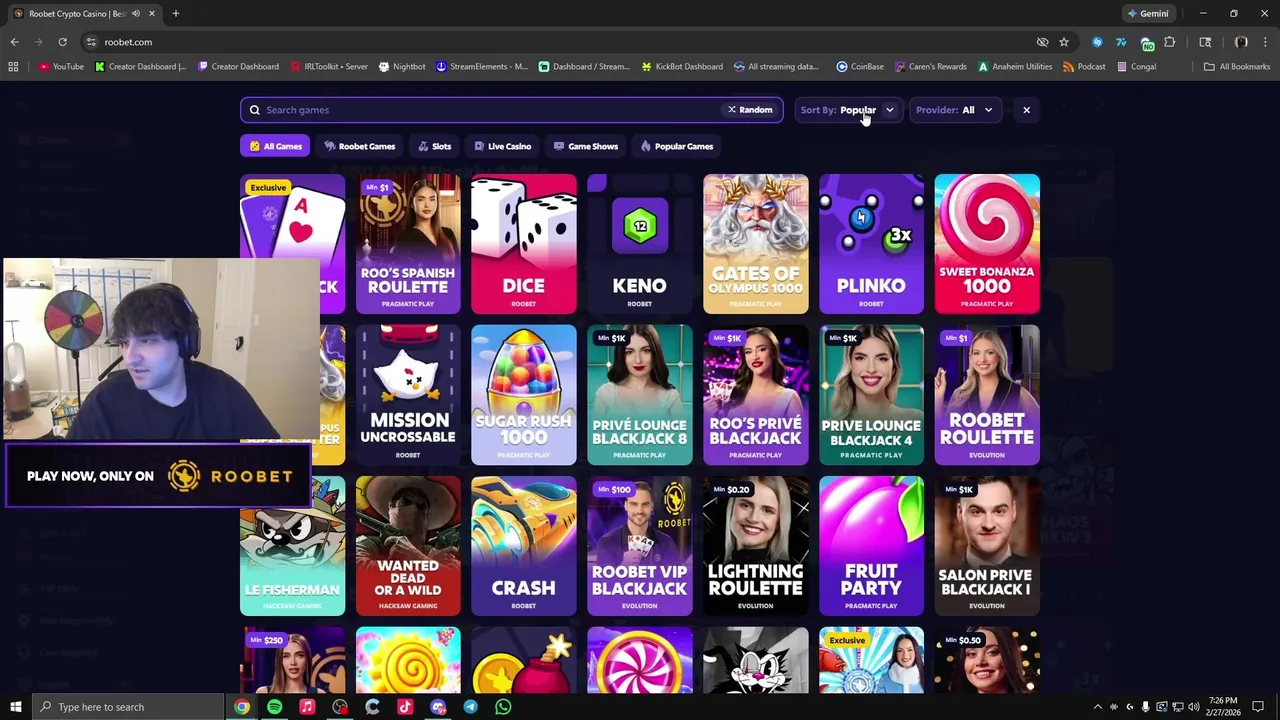Viewport: 1280px width, 720px height.
Task: Open Wanted Dead or a Wild tile
Action: pos(408,546)
